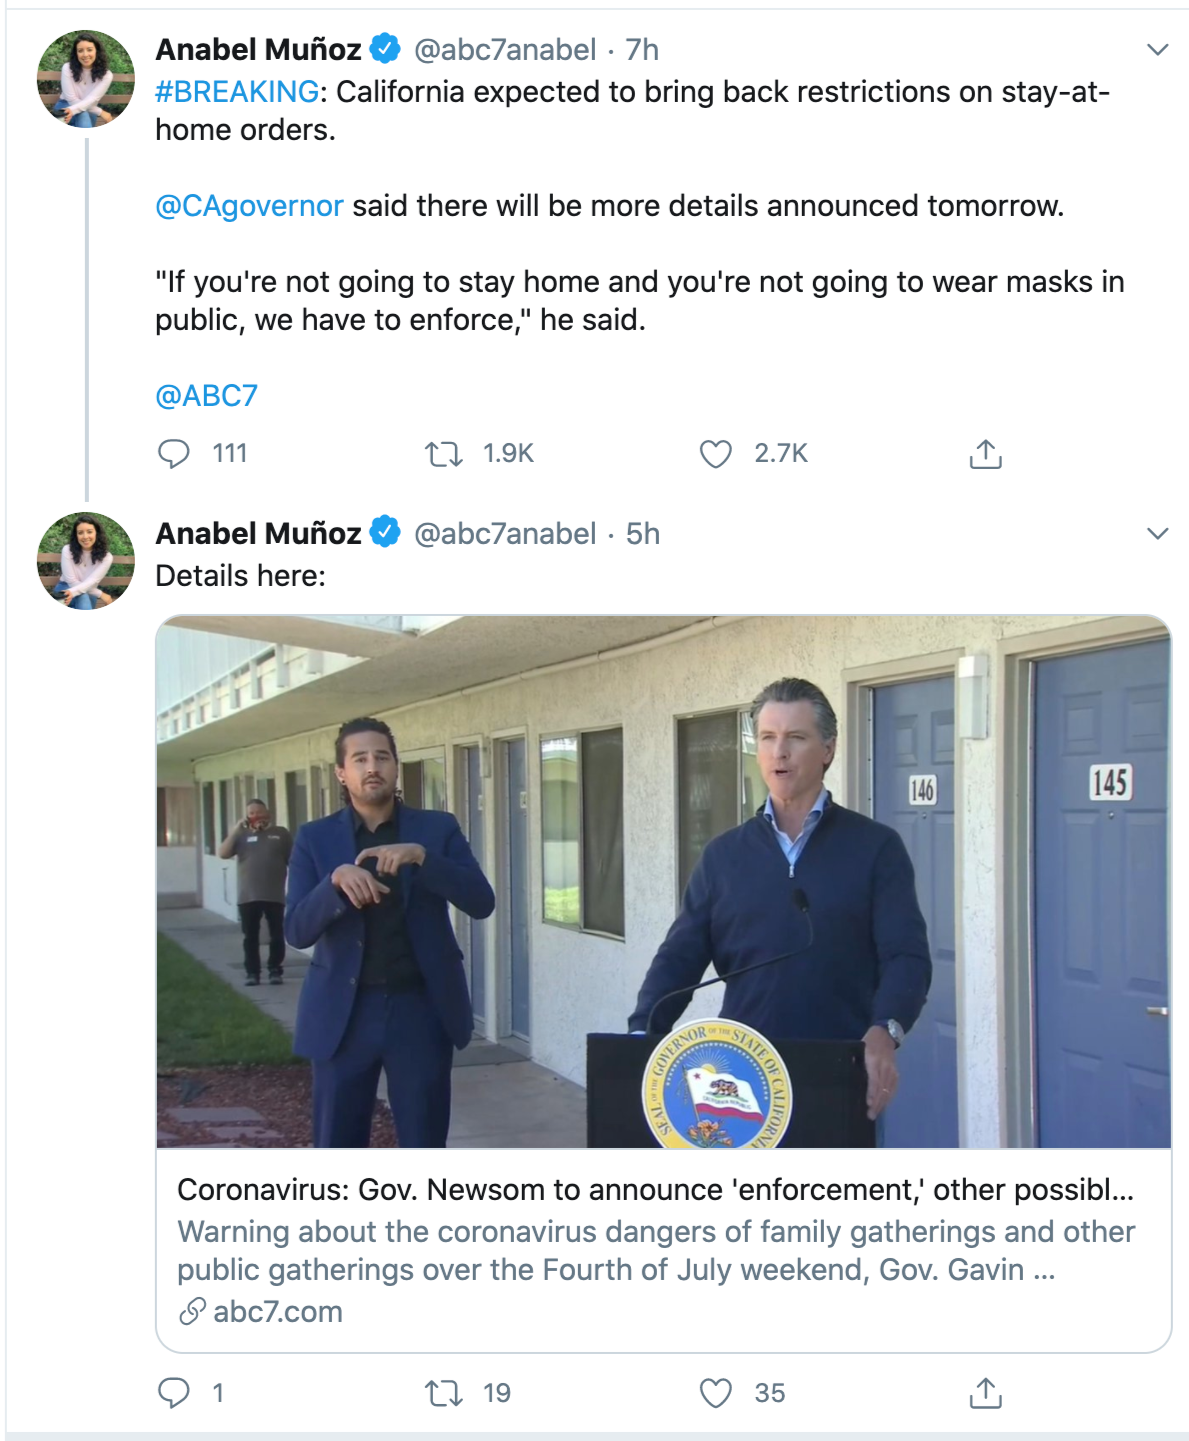The height and width of the screenshot is (1441, 1189).
Task: Click @abc7anabel handle on second tweet
Action: 505,534
